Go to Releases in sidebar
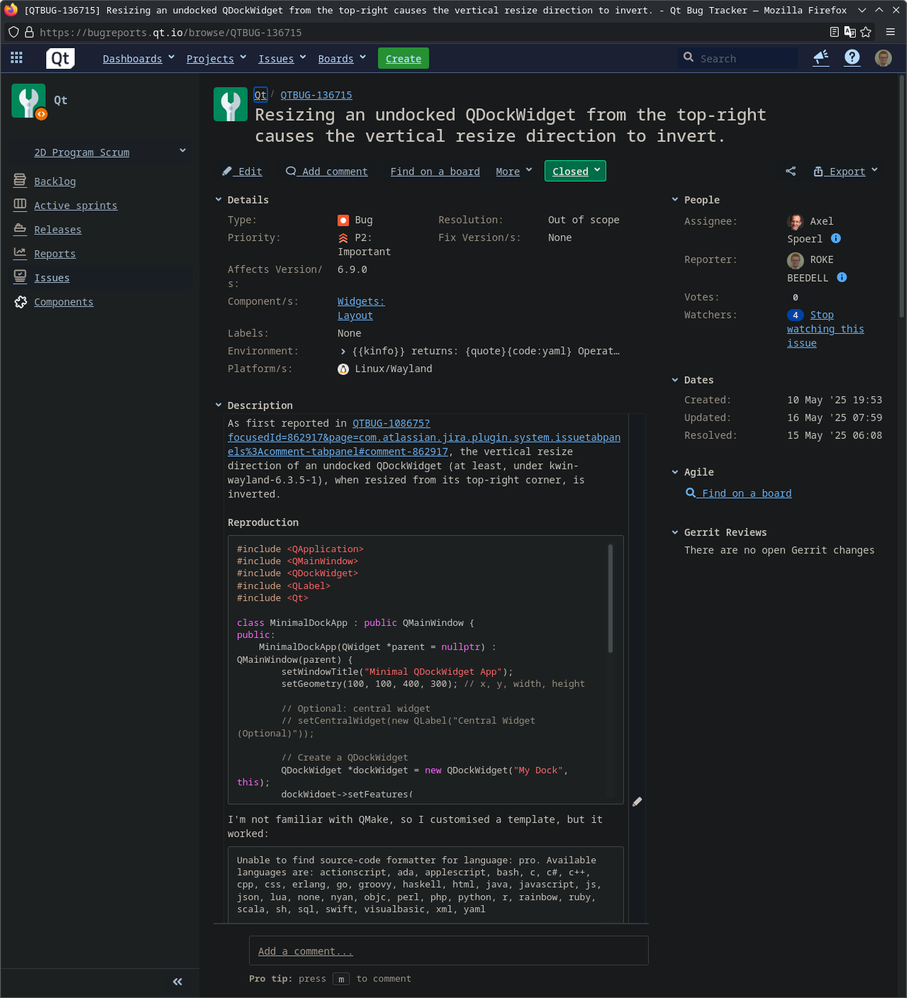Viewport: 907px width, 998px height. (x=57, y=230)
